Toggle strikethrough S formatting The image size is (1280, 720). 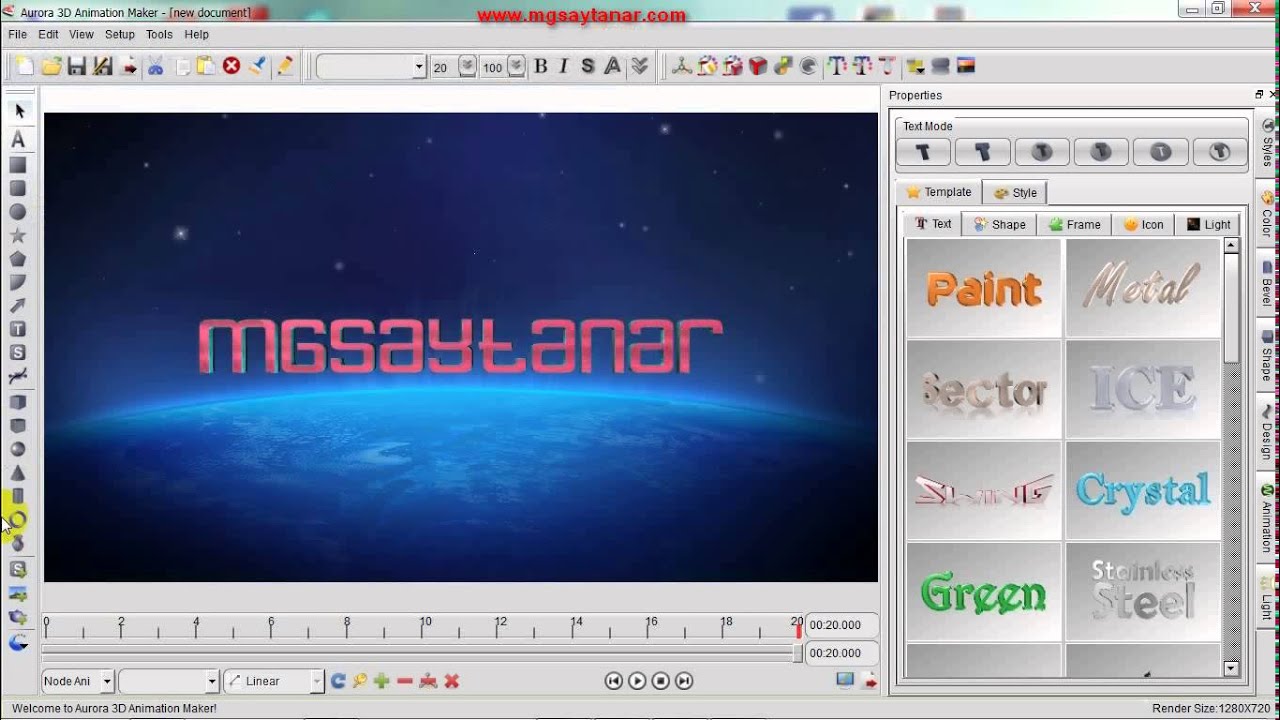(x=588, y=66)
